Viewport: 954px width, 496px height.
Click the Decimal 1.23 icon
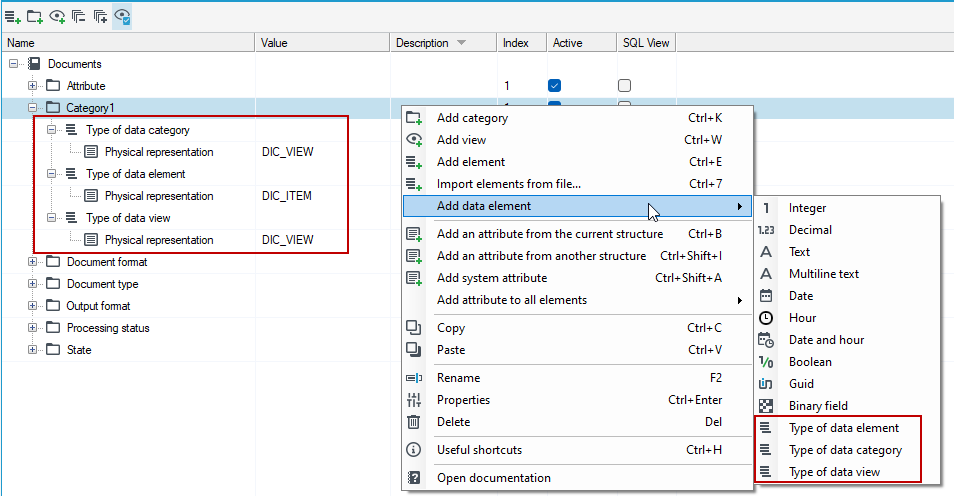click(x=766, y=230)
